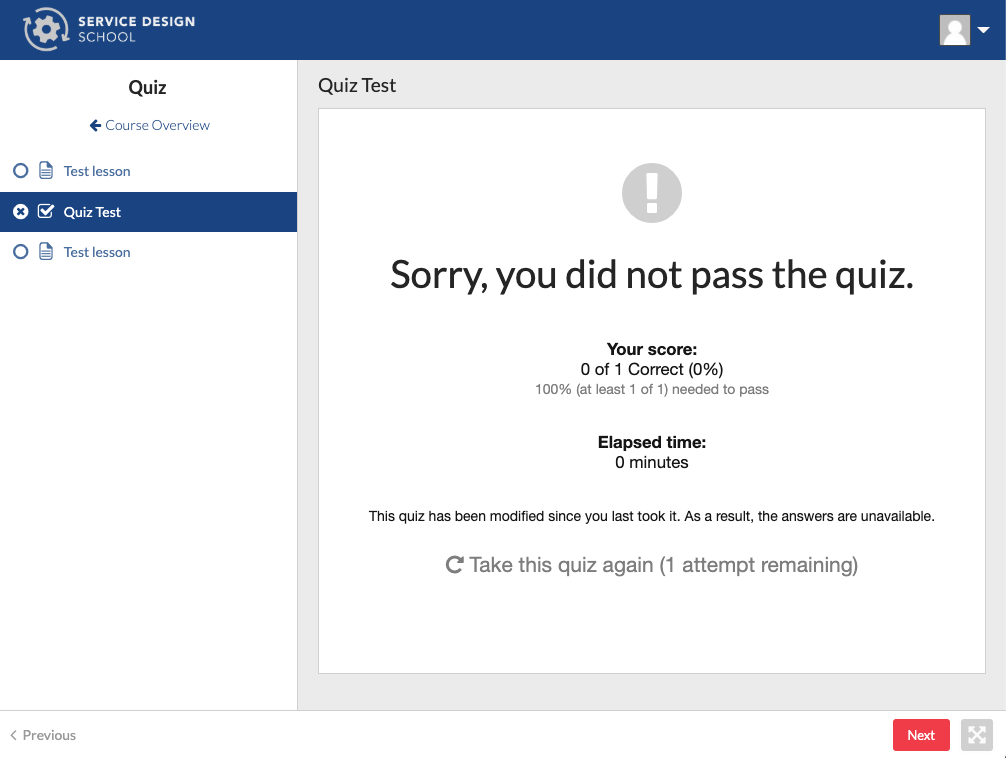Click the document icon of first Test lesson

tap(46, 171)
